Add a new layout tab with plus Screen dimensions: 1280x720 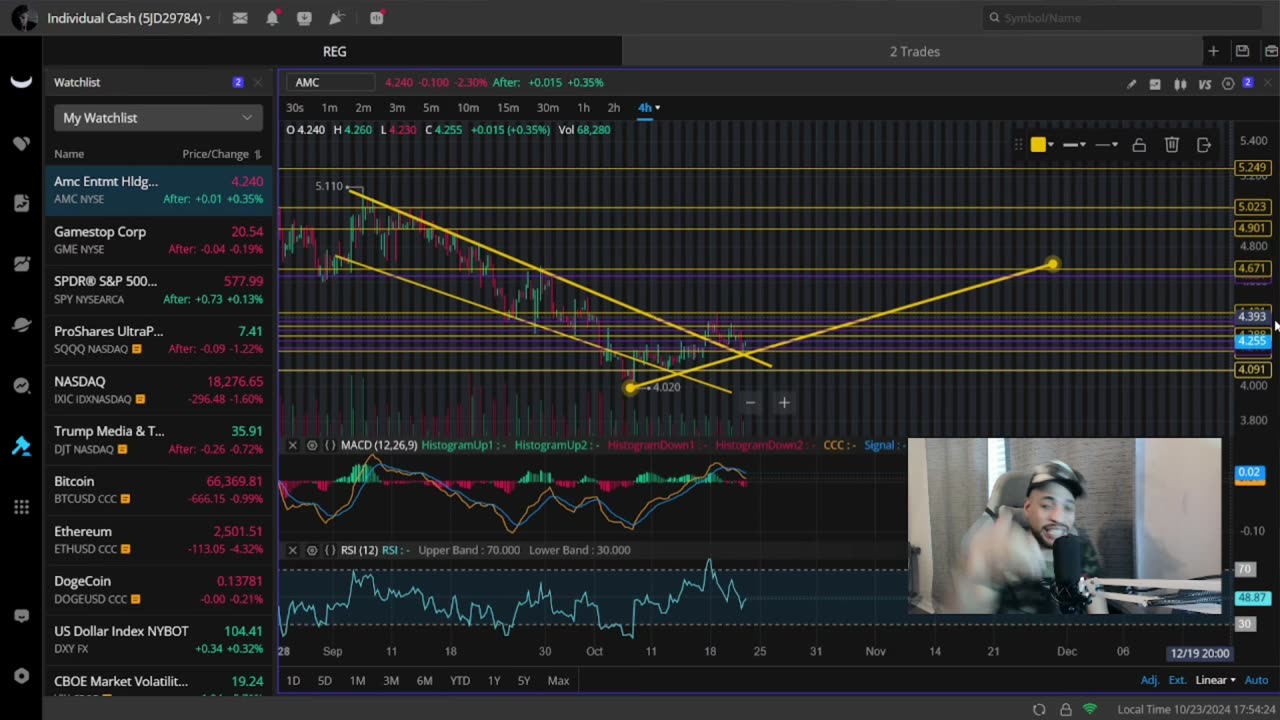1213,51
